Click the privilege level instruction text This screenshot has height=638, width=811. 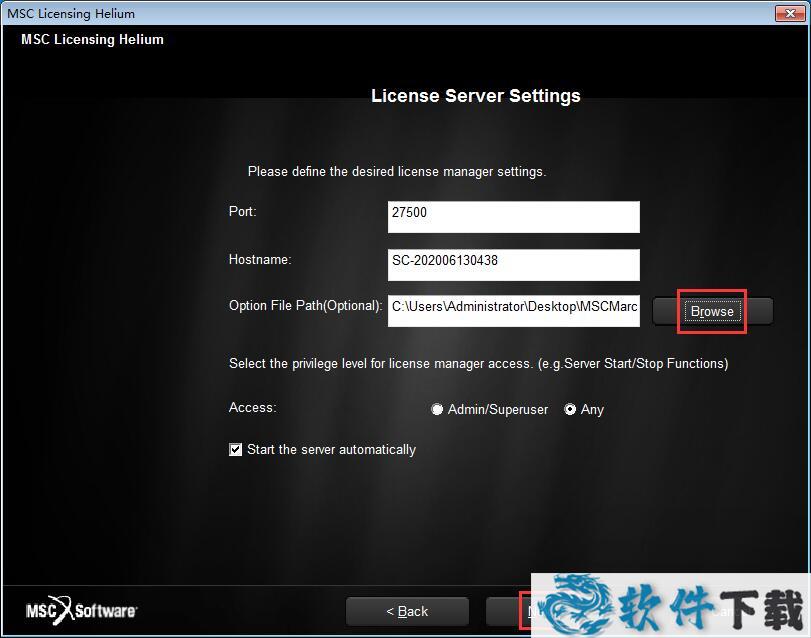click(x=478, y=364)
